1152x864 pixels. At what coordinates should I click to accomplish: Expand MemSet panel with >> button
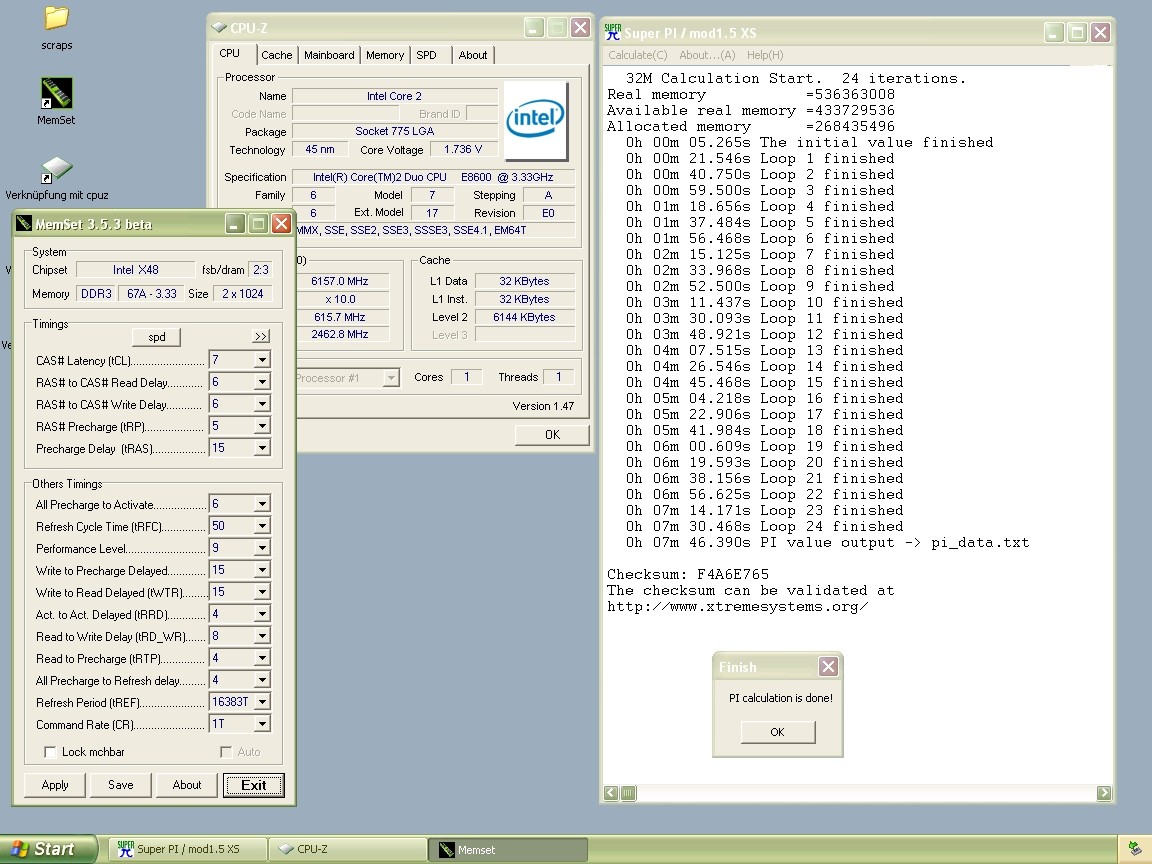[x=261, y=336]
